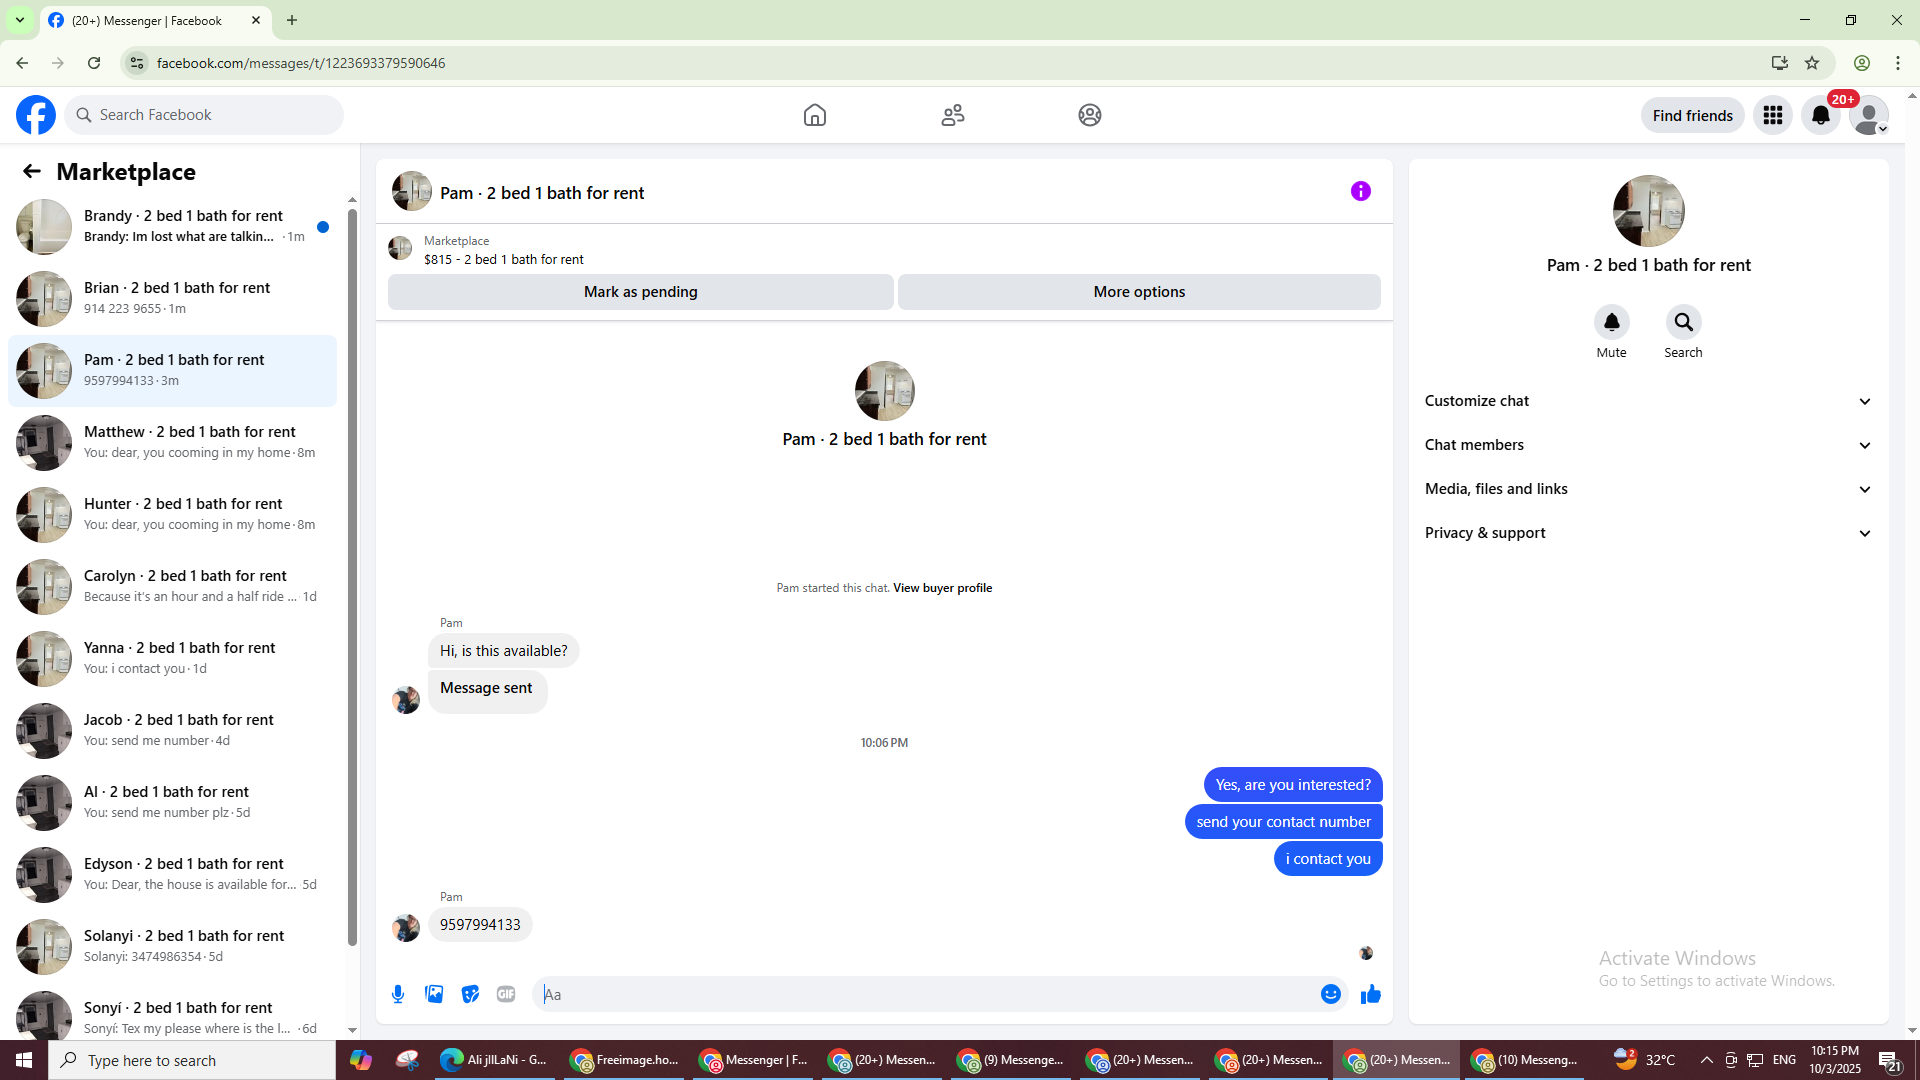Open the Brandy conversation
The image size is (1920, 1080).
click(x=172, y=226)
